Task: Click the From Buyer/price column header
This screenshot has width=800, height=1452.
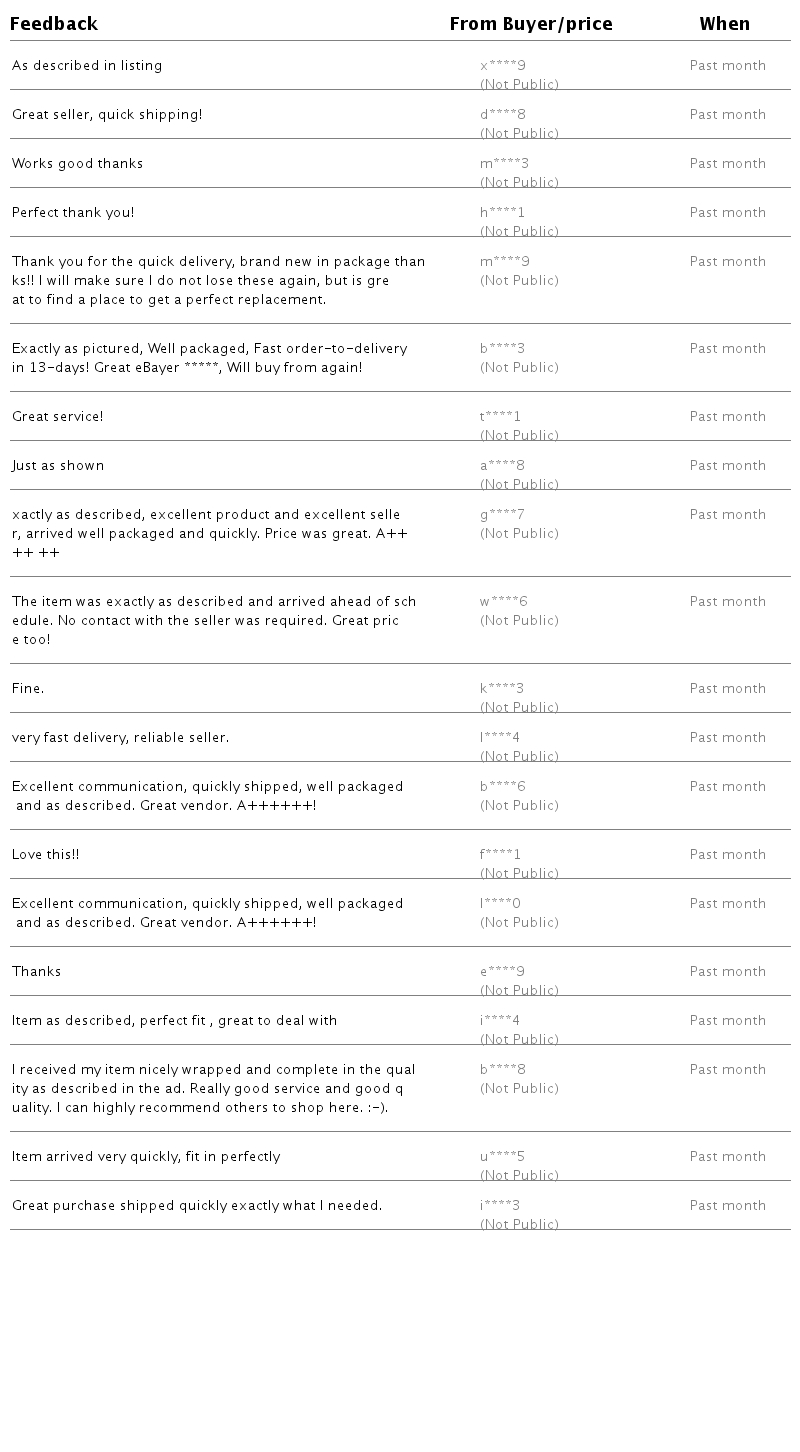Action: tap(531, 24)
